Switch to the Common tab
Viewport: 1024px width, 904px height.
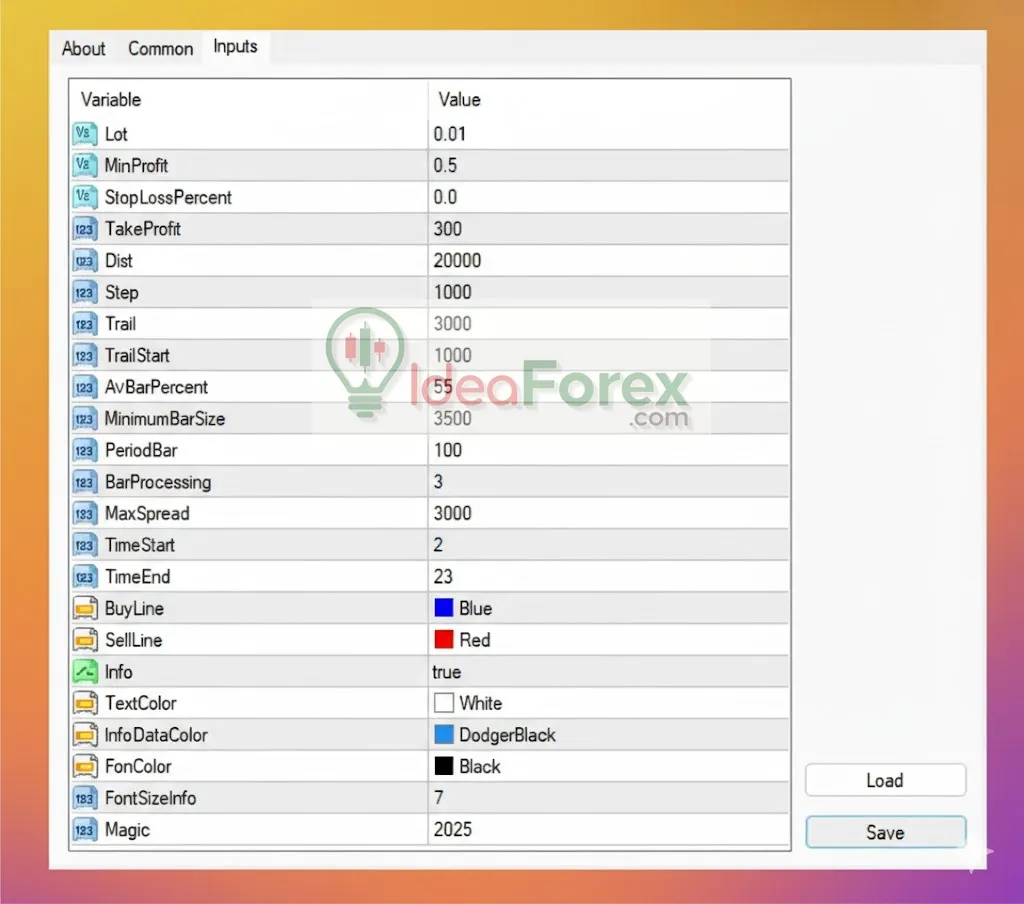tap(160, 48)
